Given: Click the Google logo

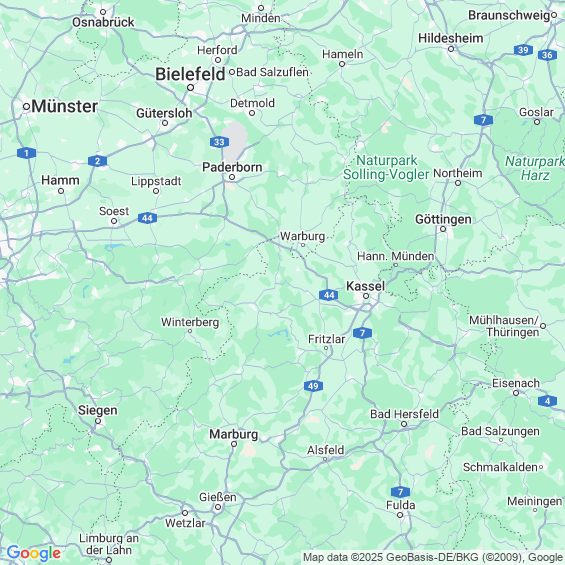Looking at the screenshot, I should click(34, 553).
